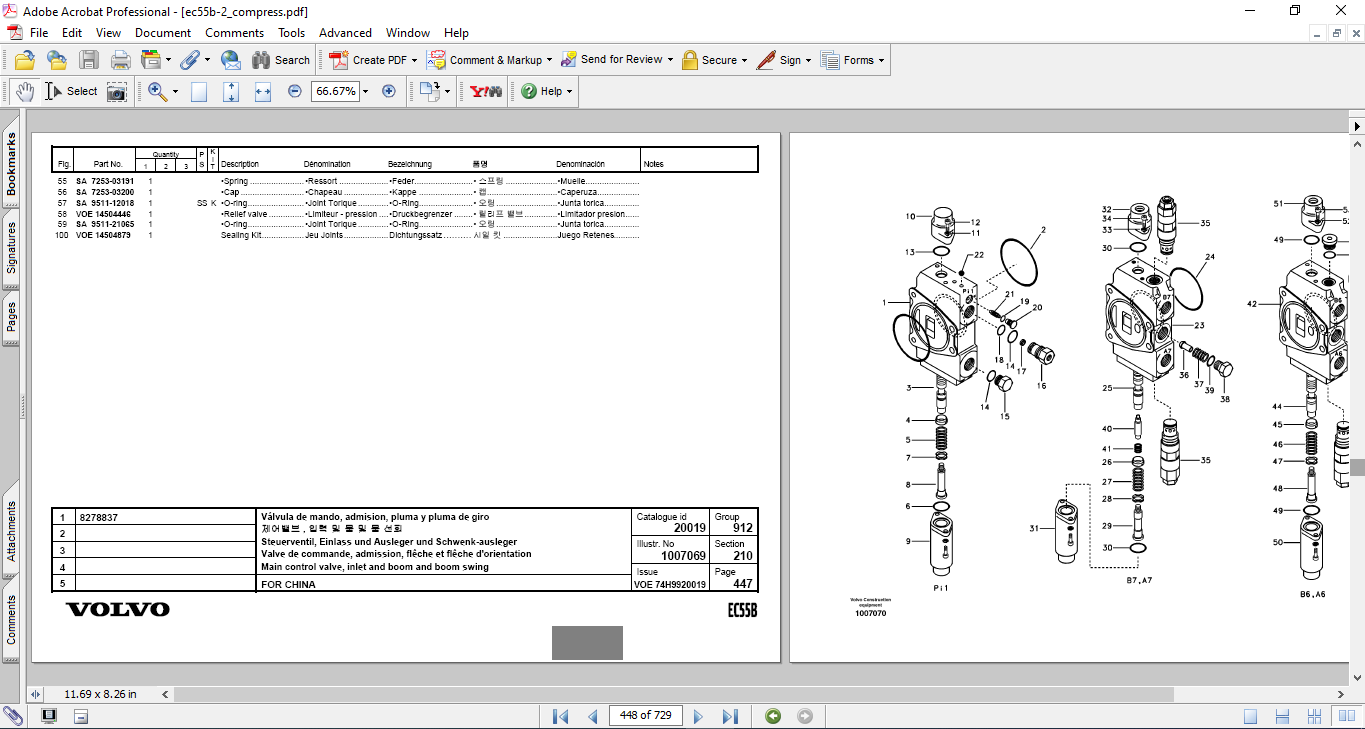Print the document using printer icon
This screenshot has height=729, width=1365.
120,60
